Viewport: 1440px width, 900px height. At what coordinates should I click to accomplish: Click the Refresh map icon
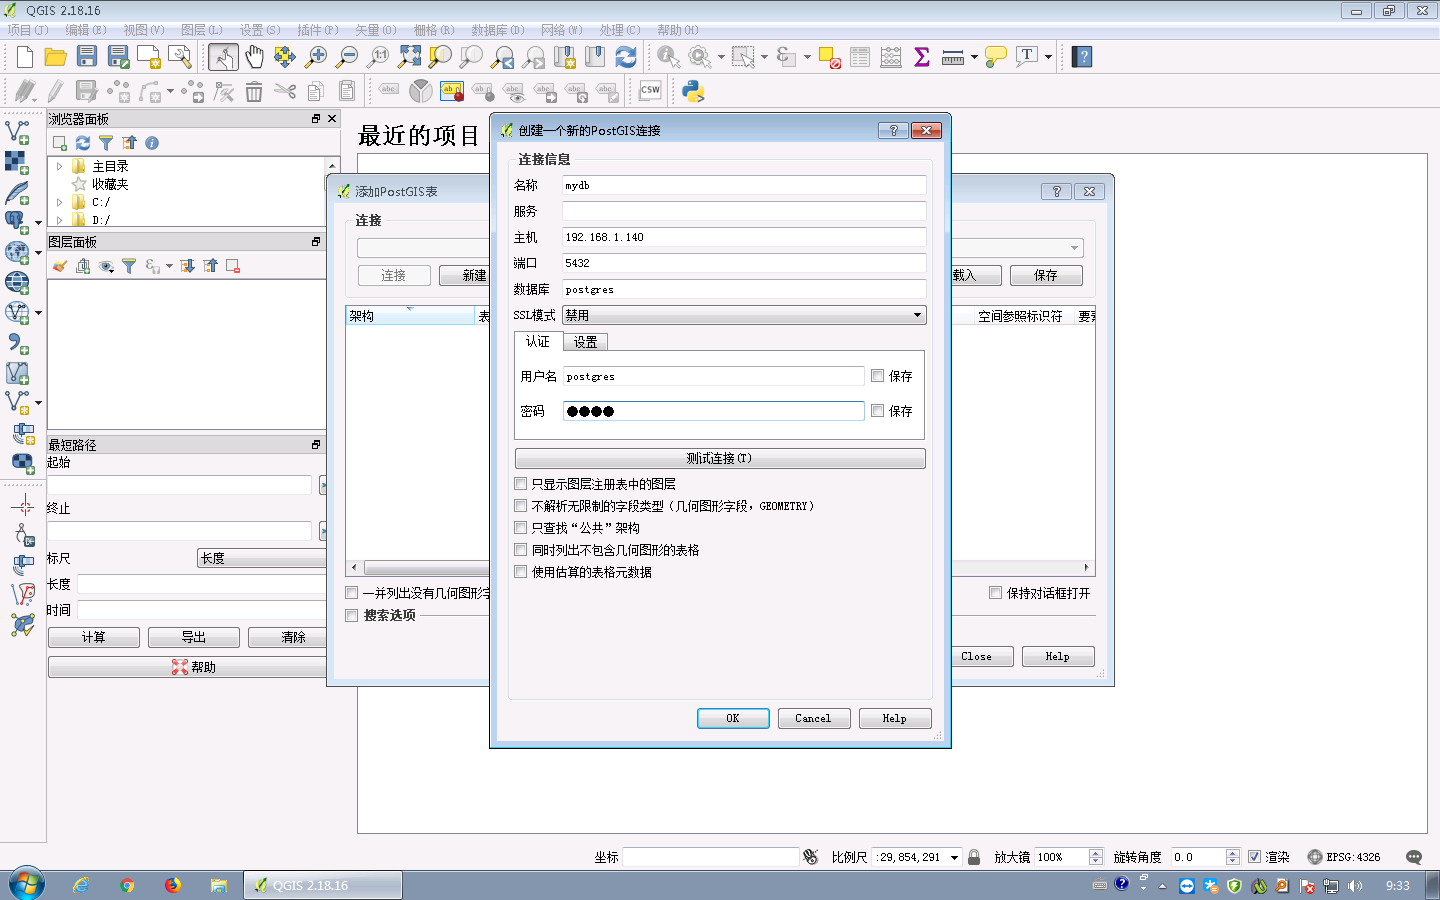coord(626,57)
